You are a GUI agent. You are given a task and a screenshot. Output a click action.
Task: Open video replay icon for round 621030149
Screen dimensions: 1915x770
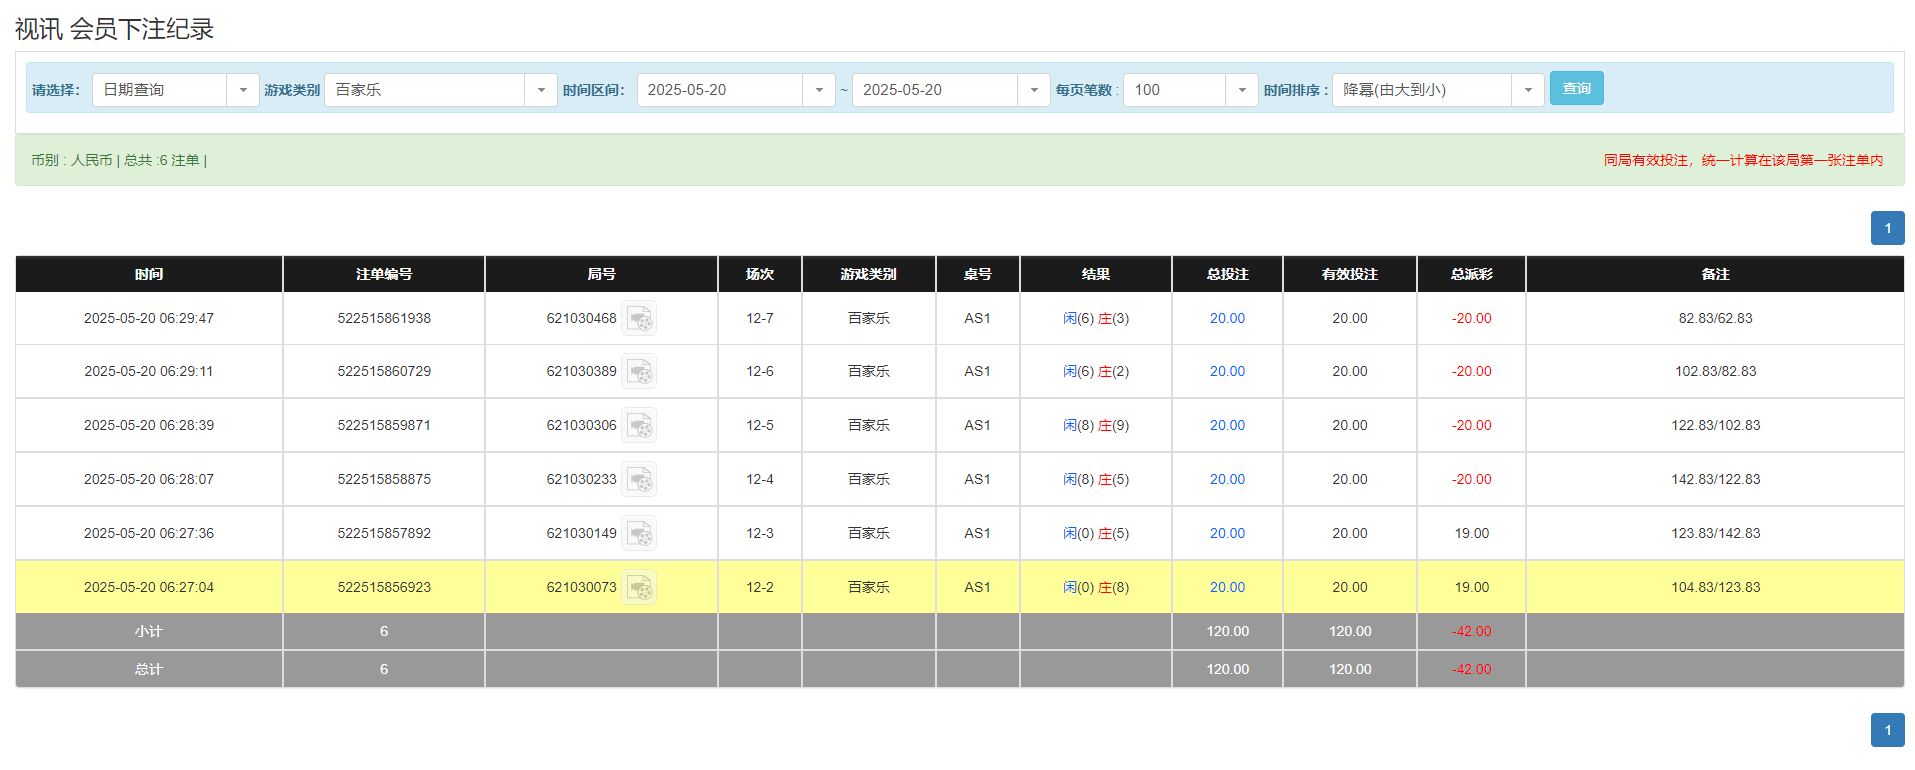pos(639,534)
